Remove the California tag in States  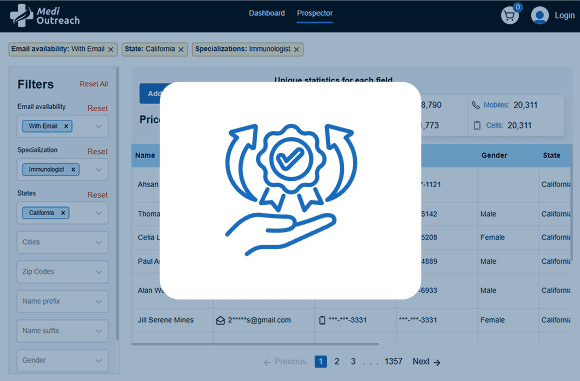pos(63,213)
